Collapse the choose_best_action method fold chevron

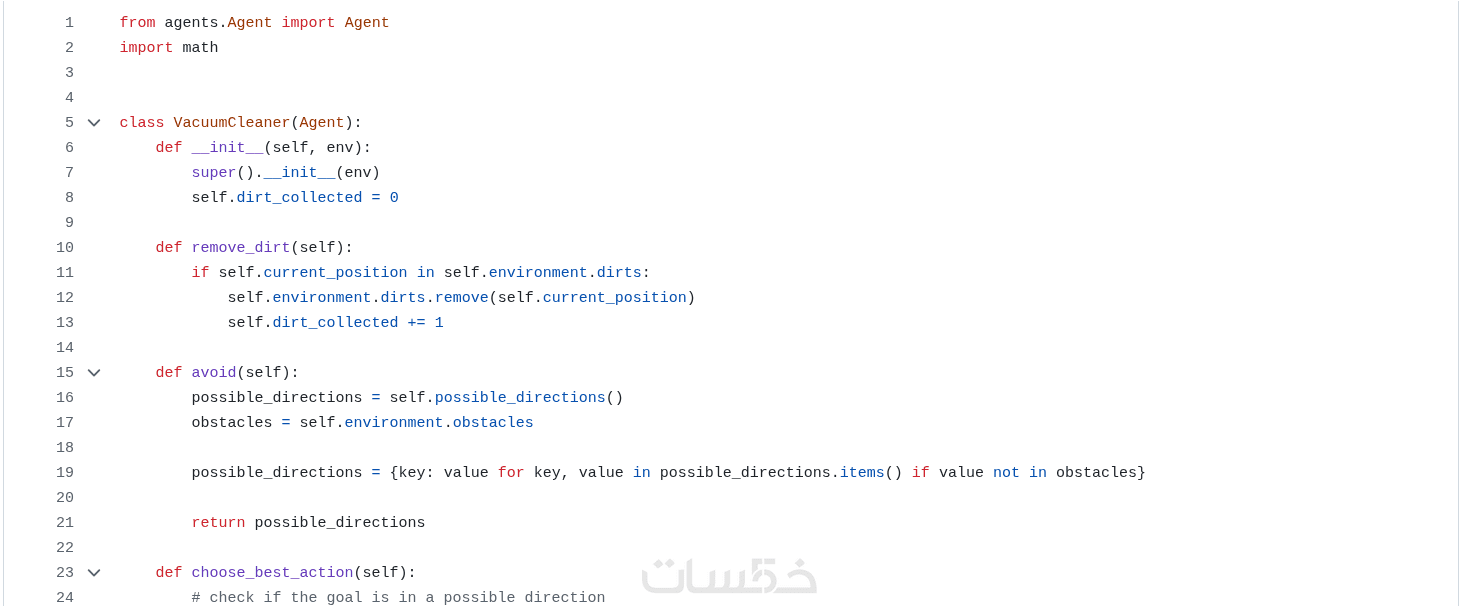coord(94,573)
